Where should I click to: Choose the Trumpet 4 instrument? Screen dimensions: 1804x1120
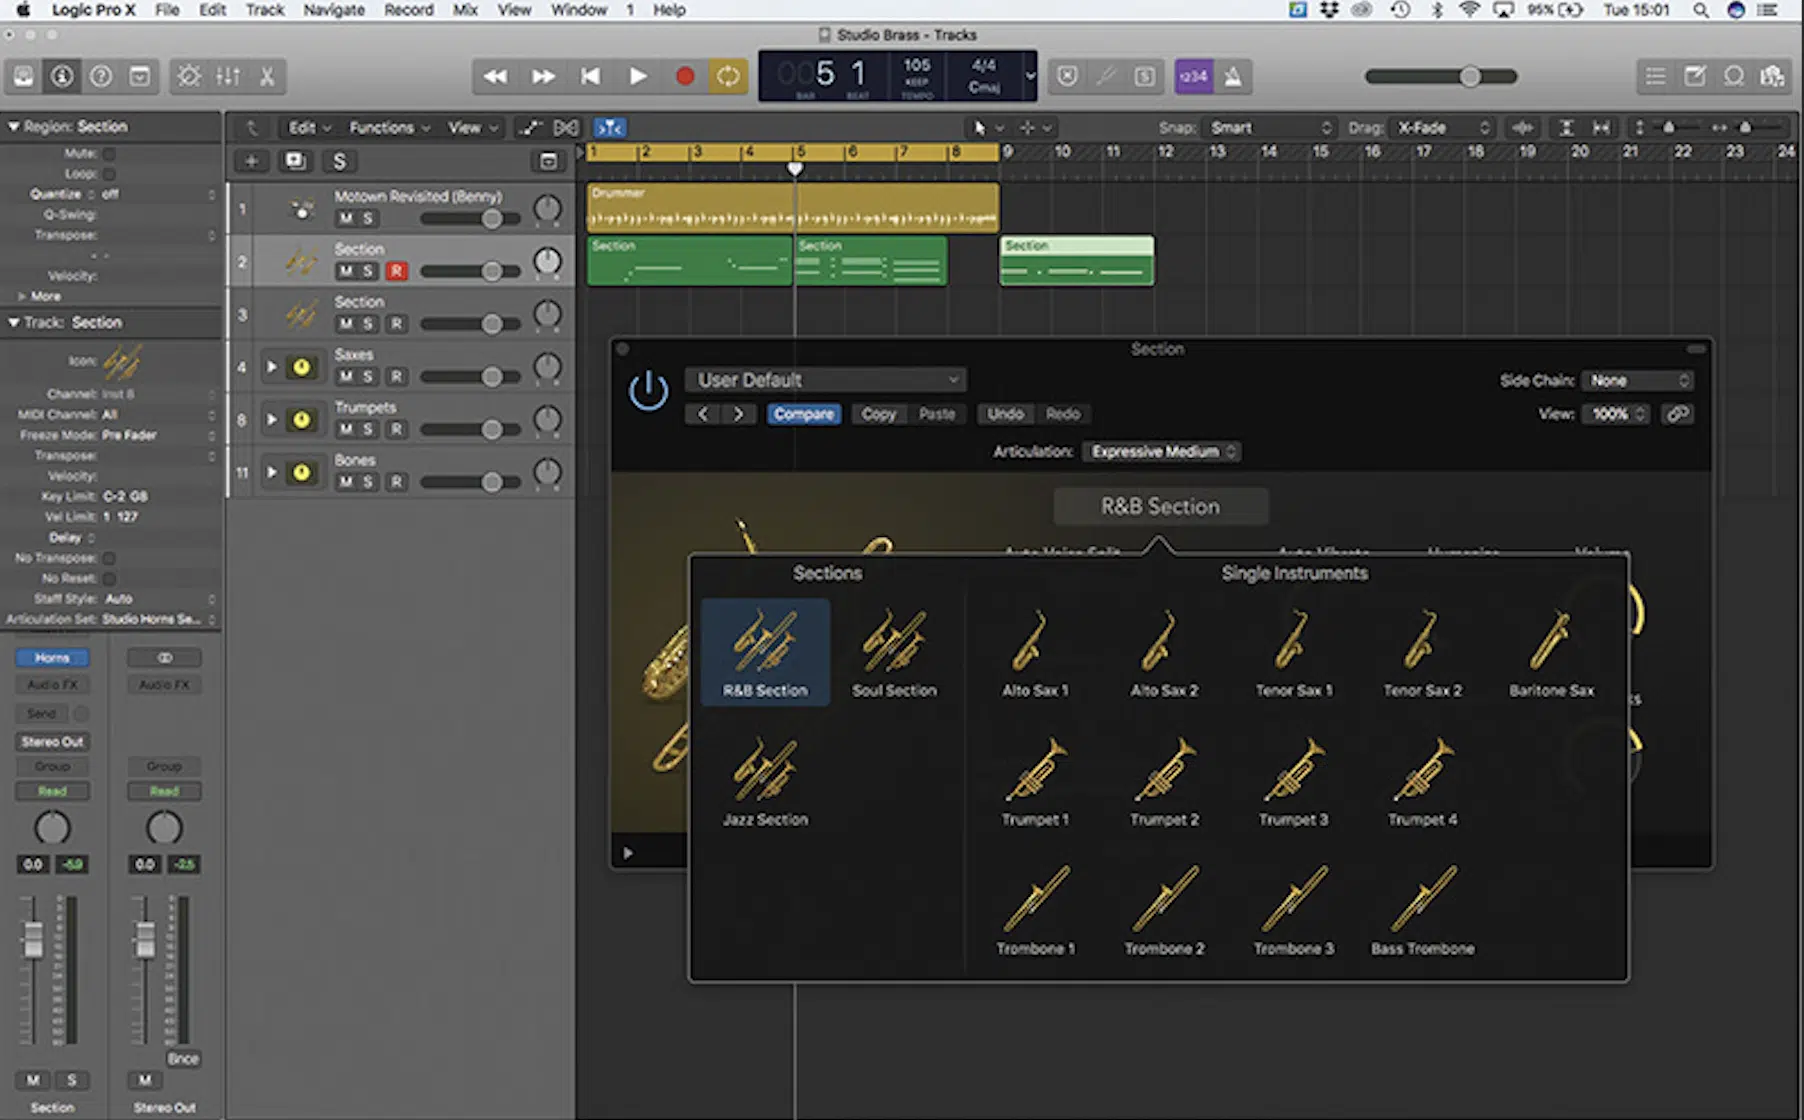pos(1422,781)
